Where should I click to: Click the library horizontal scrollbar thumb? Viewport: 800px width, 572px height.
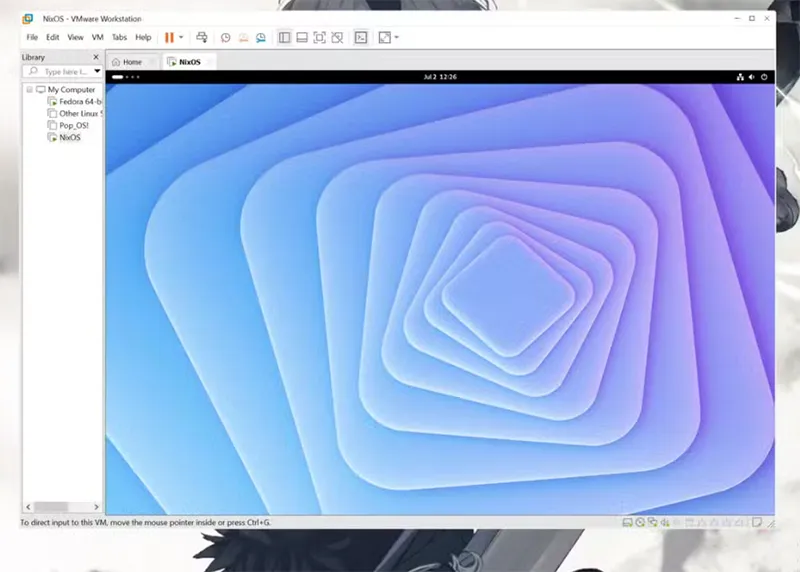tap(51, 507)
